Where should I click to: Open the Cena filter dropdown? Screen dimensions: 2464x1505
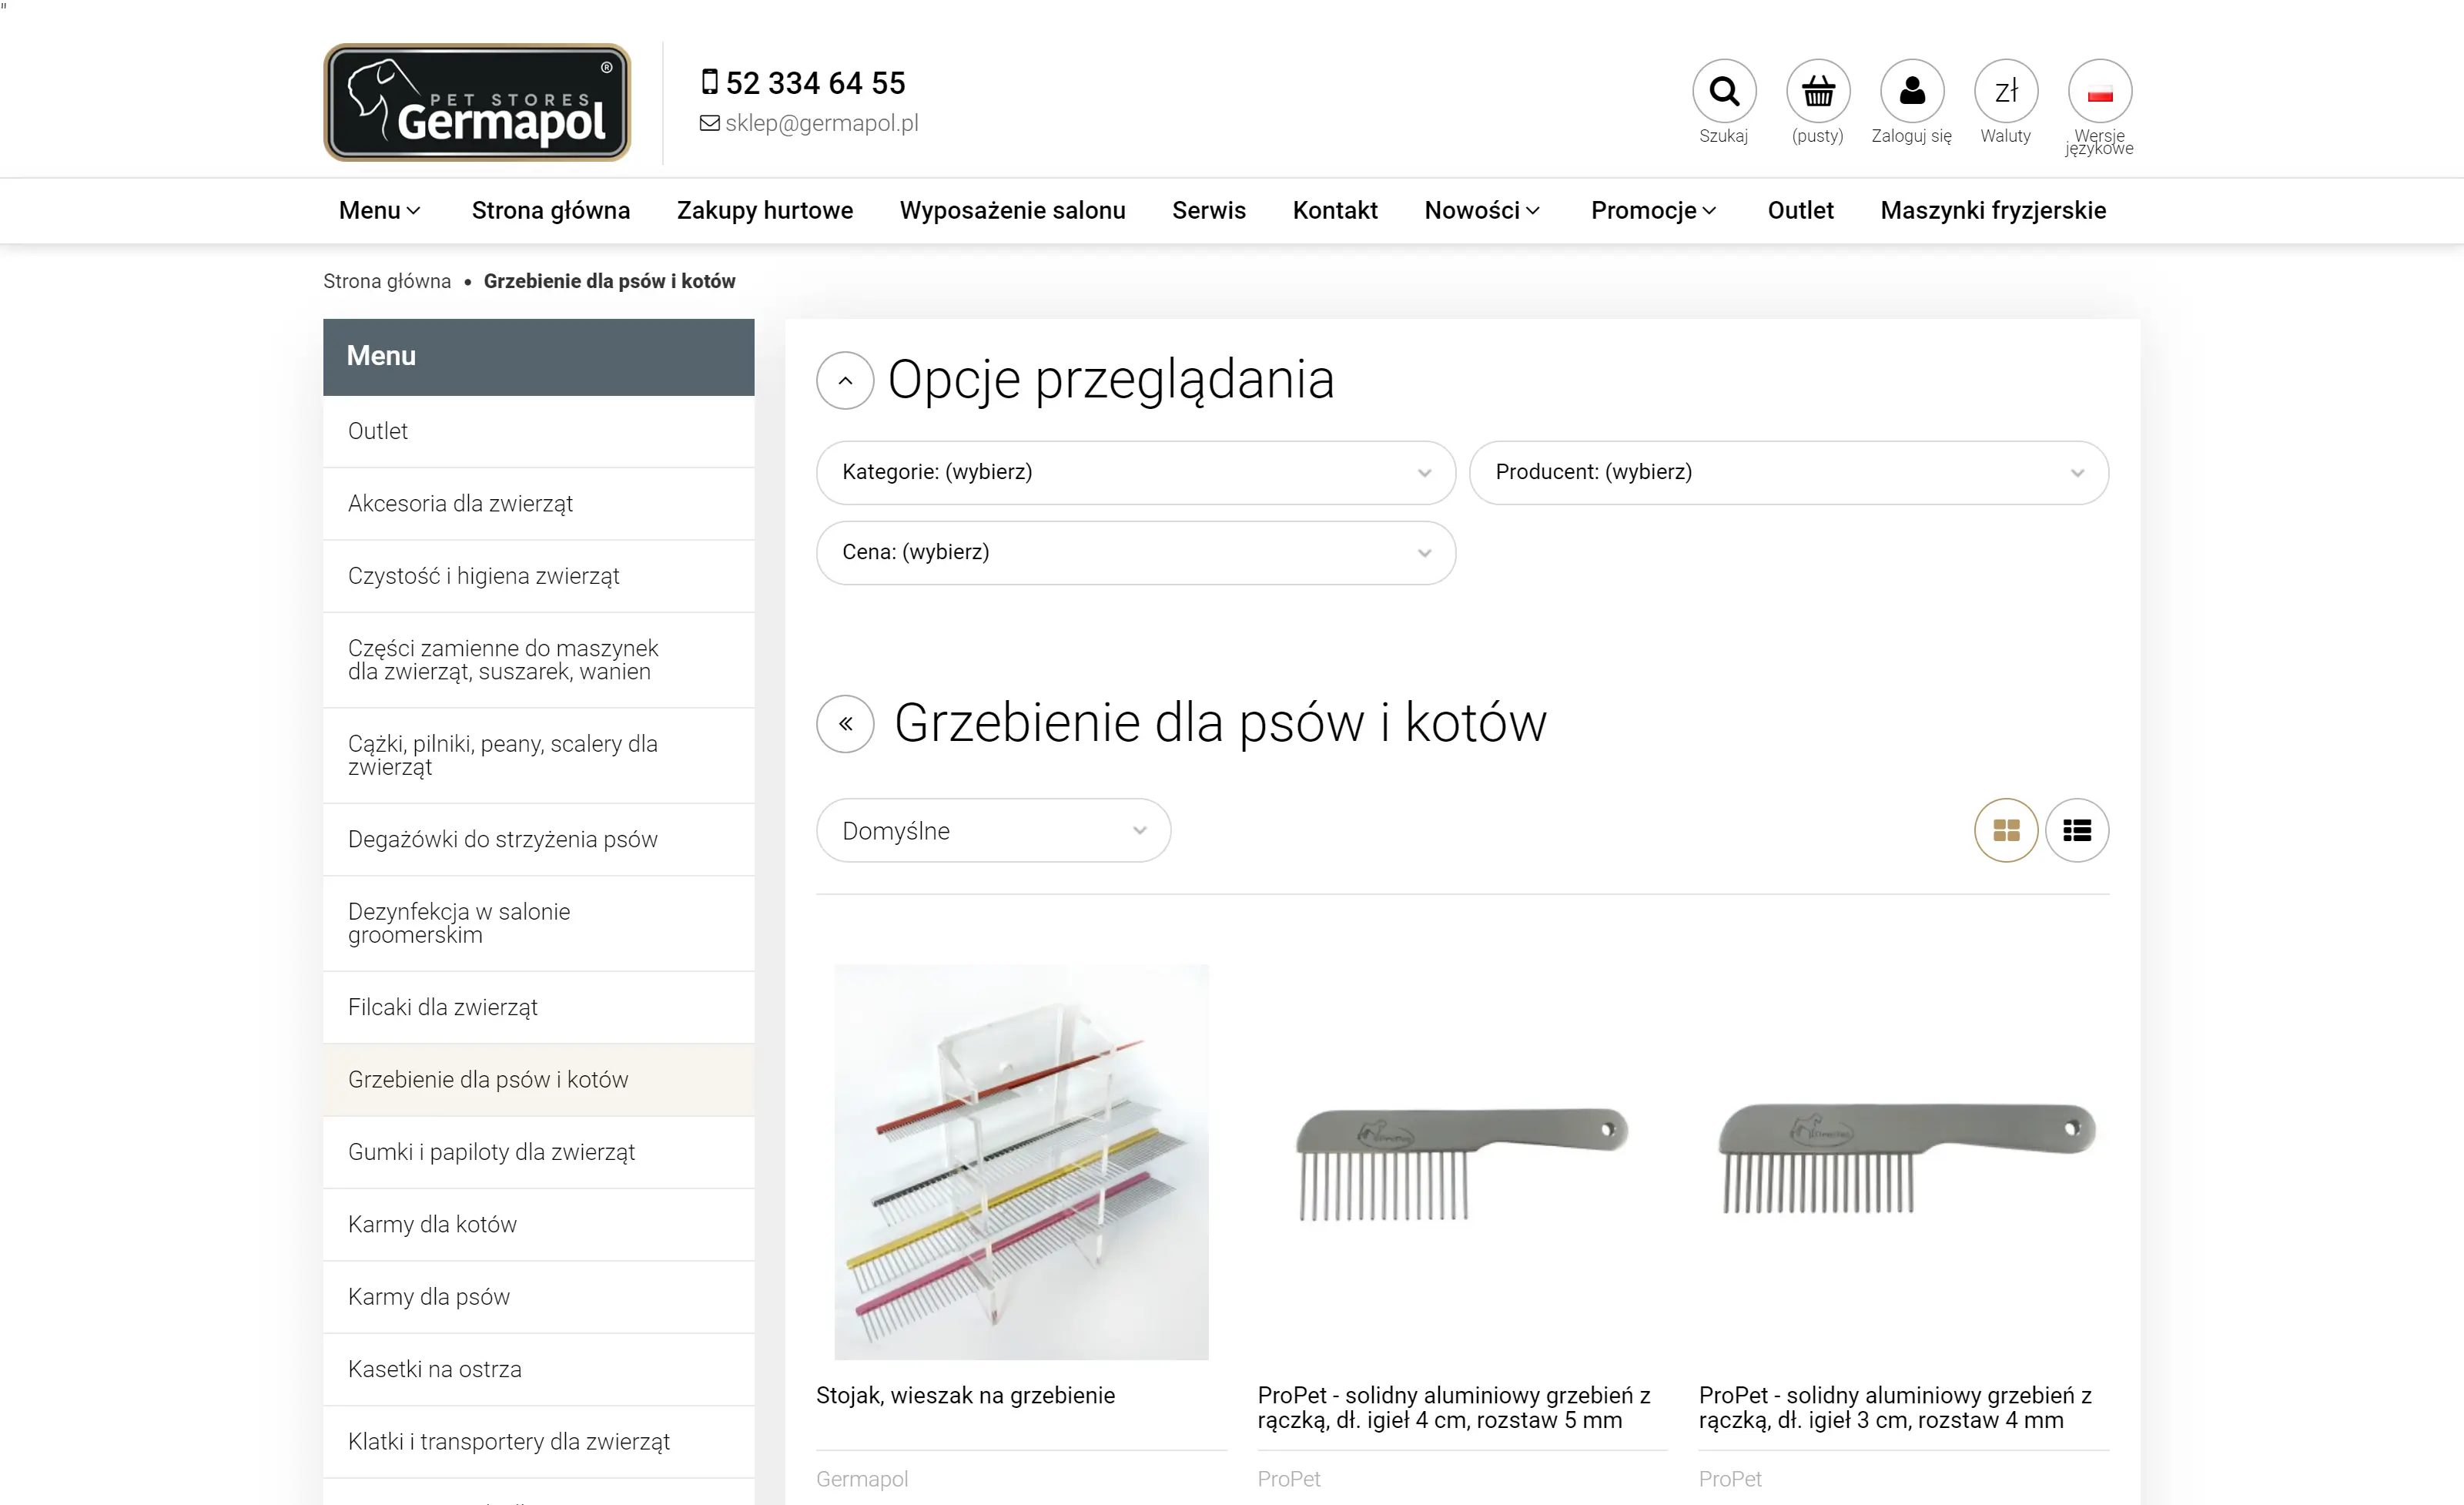pyautogui.click(x=1135, y=553)
